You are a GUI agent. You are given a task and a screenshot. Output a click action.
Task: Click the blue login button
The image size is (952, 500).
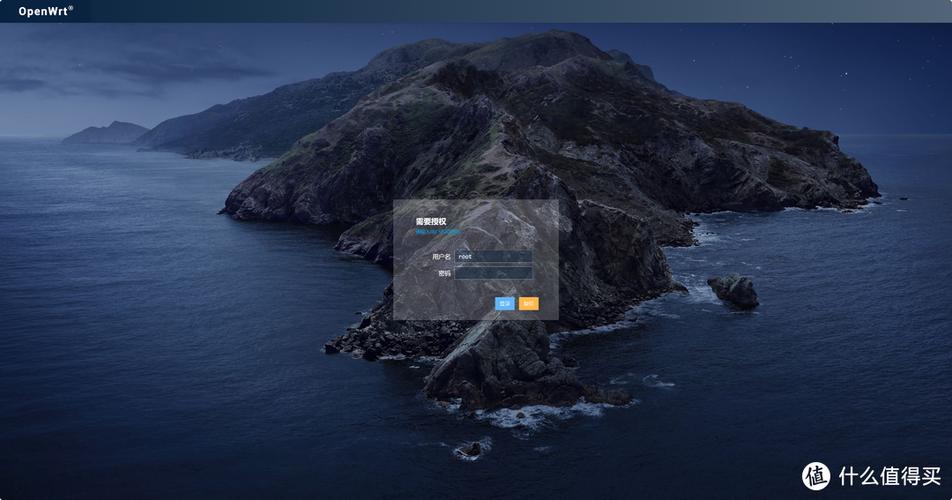[x=505, y=303]
